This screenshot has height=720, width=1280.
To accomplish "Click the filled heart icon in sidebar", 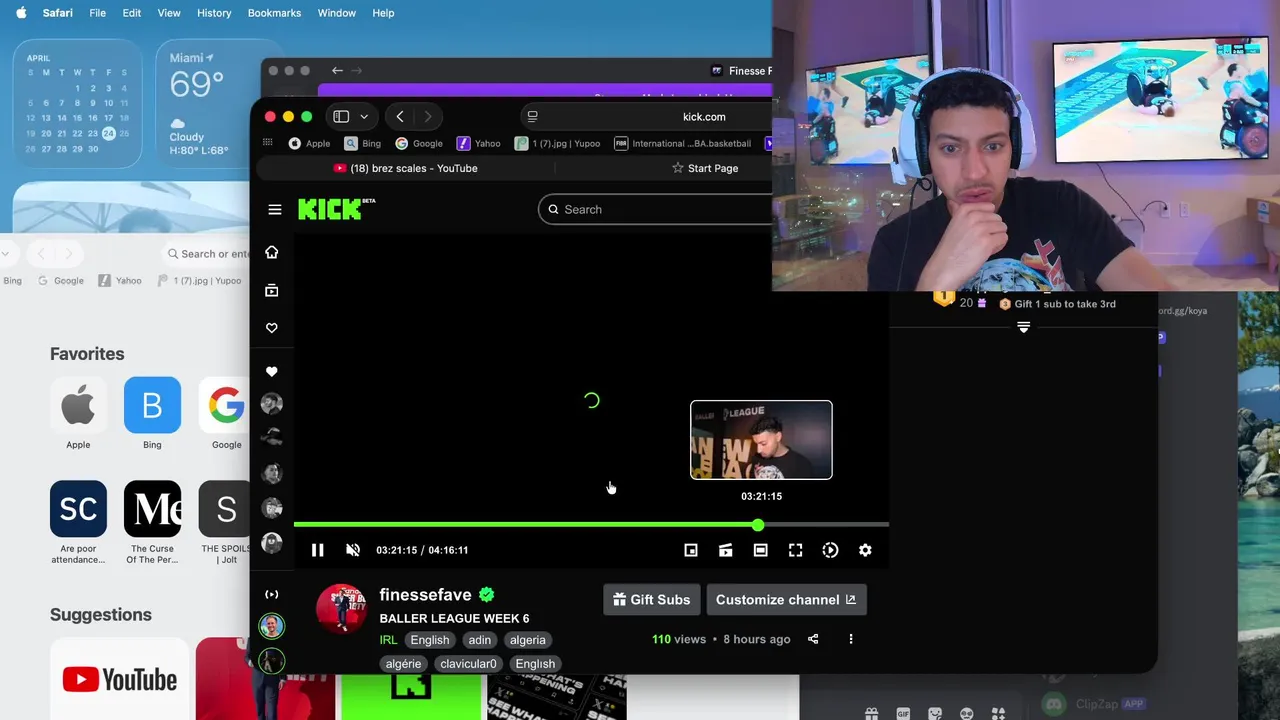I will tap(272, 371).
